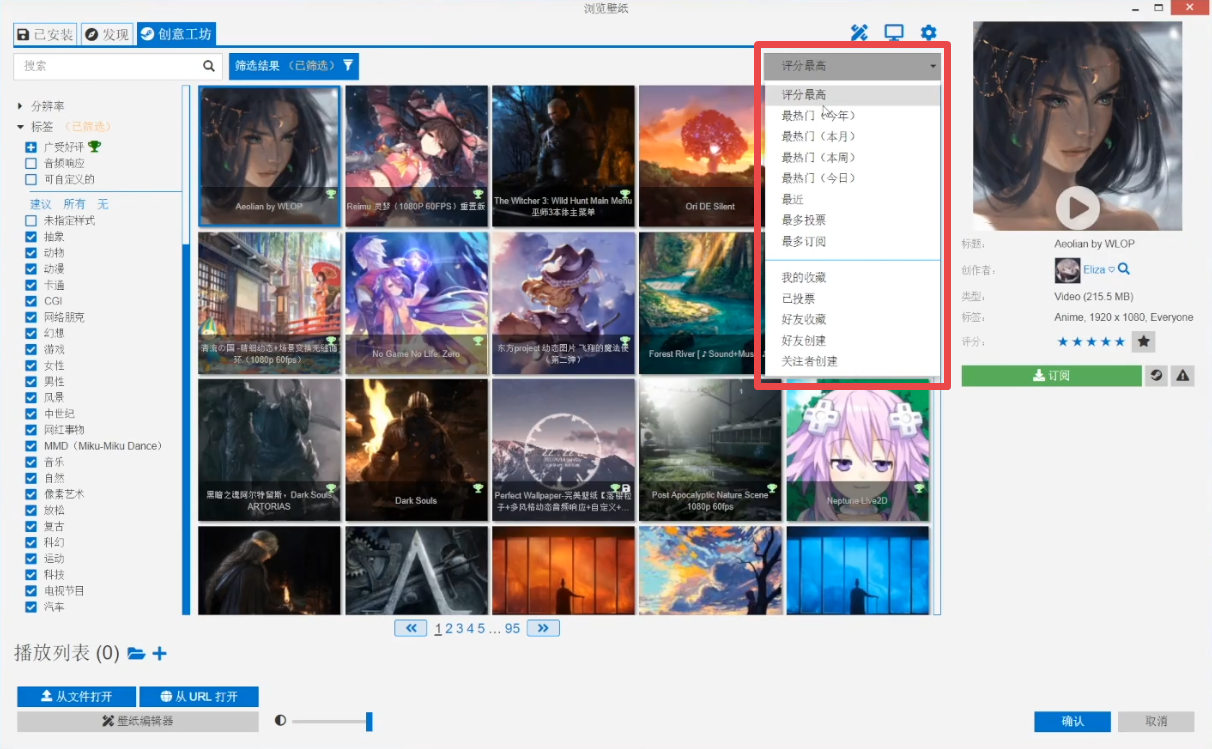Uncheck the 抽象 tag

[x=31, y=237]
